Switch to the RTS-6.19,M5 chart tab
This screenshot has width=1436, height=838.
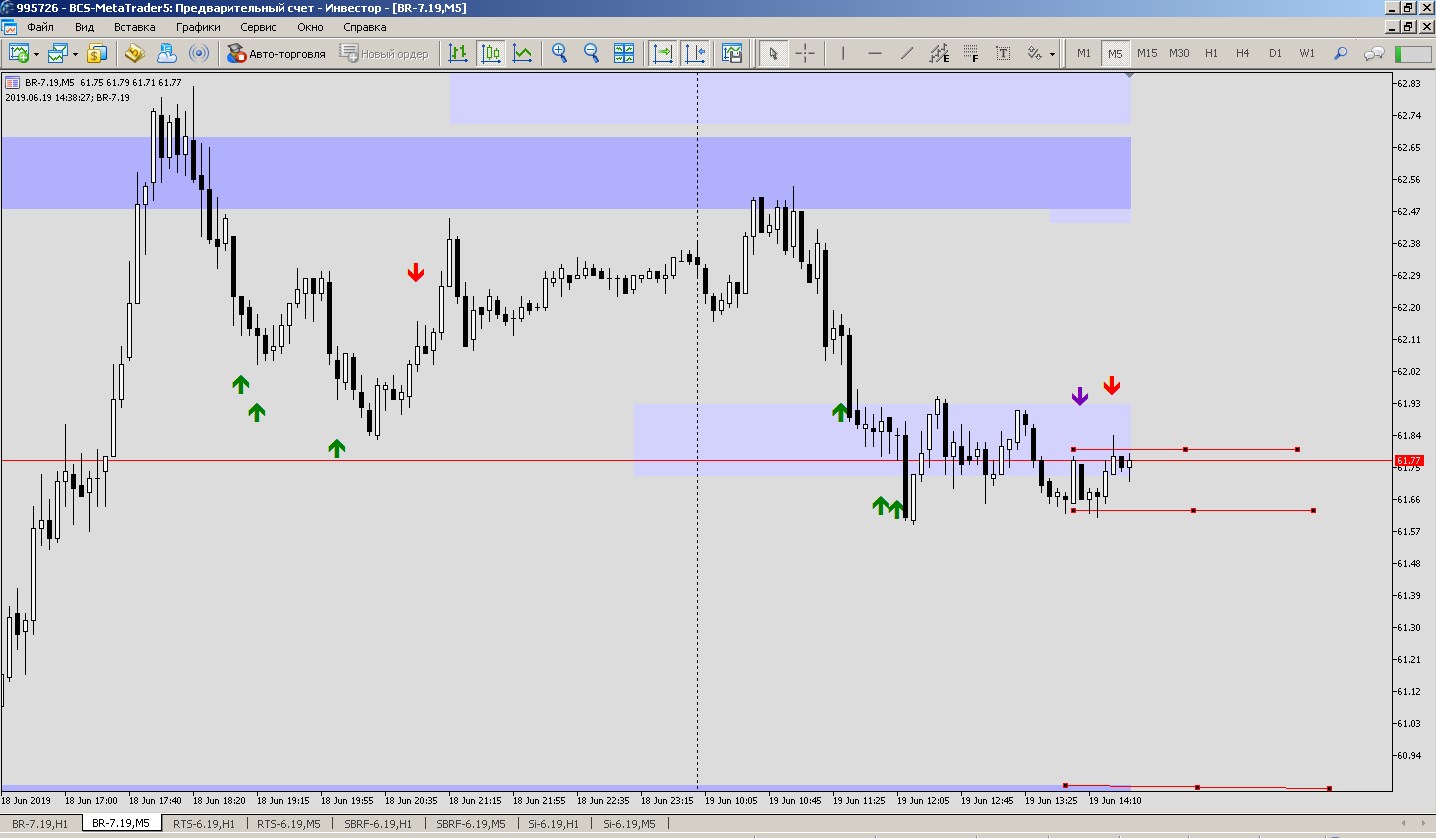coord(288,824)
